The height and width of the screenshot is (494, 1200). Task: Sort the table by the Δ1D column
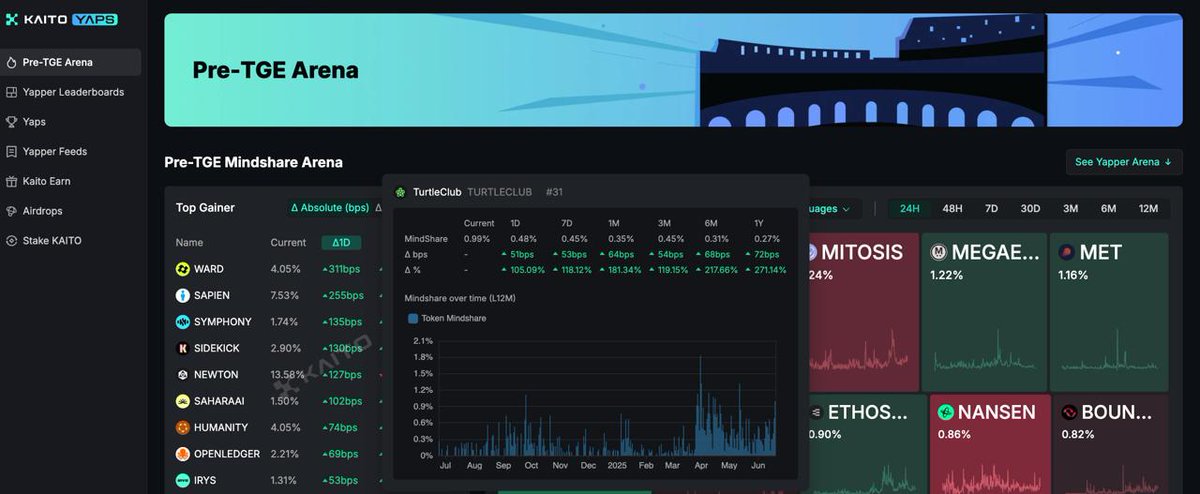[341, 243]
